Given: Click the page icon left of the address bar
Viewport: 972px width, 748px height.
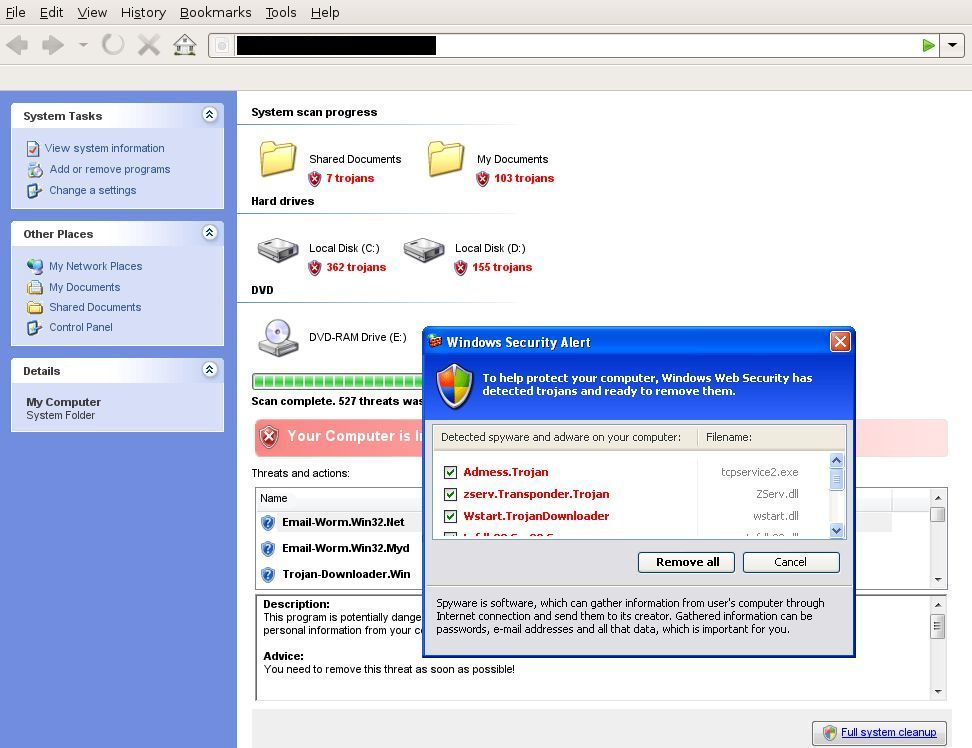Looking at the screenshot, I should point(221,45).
